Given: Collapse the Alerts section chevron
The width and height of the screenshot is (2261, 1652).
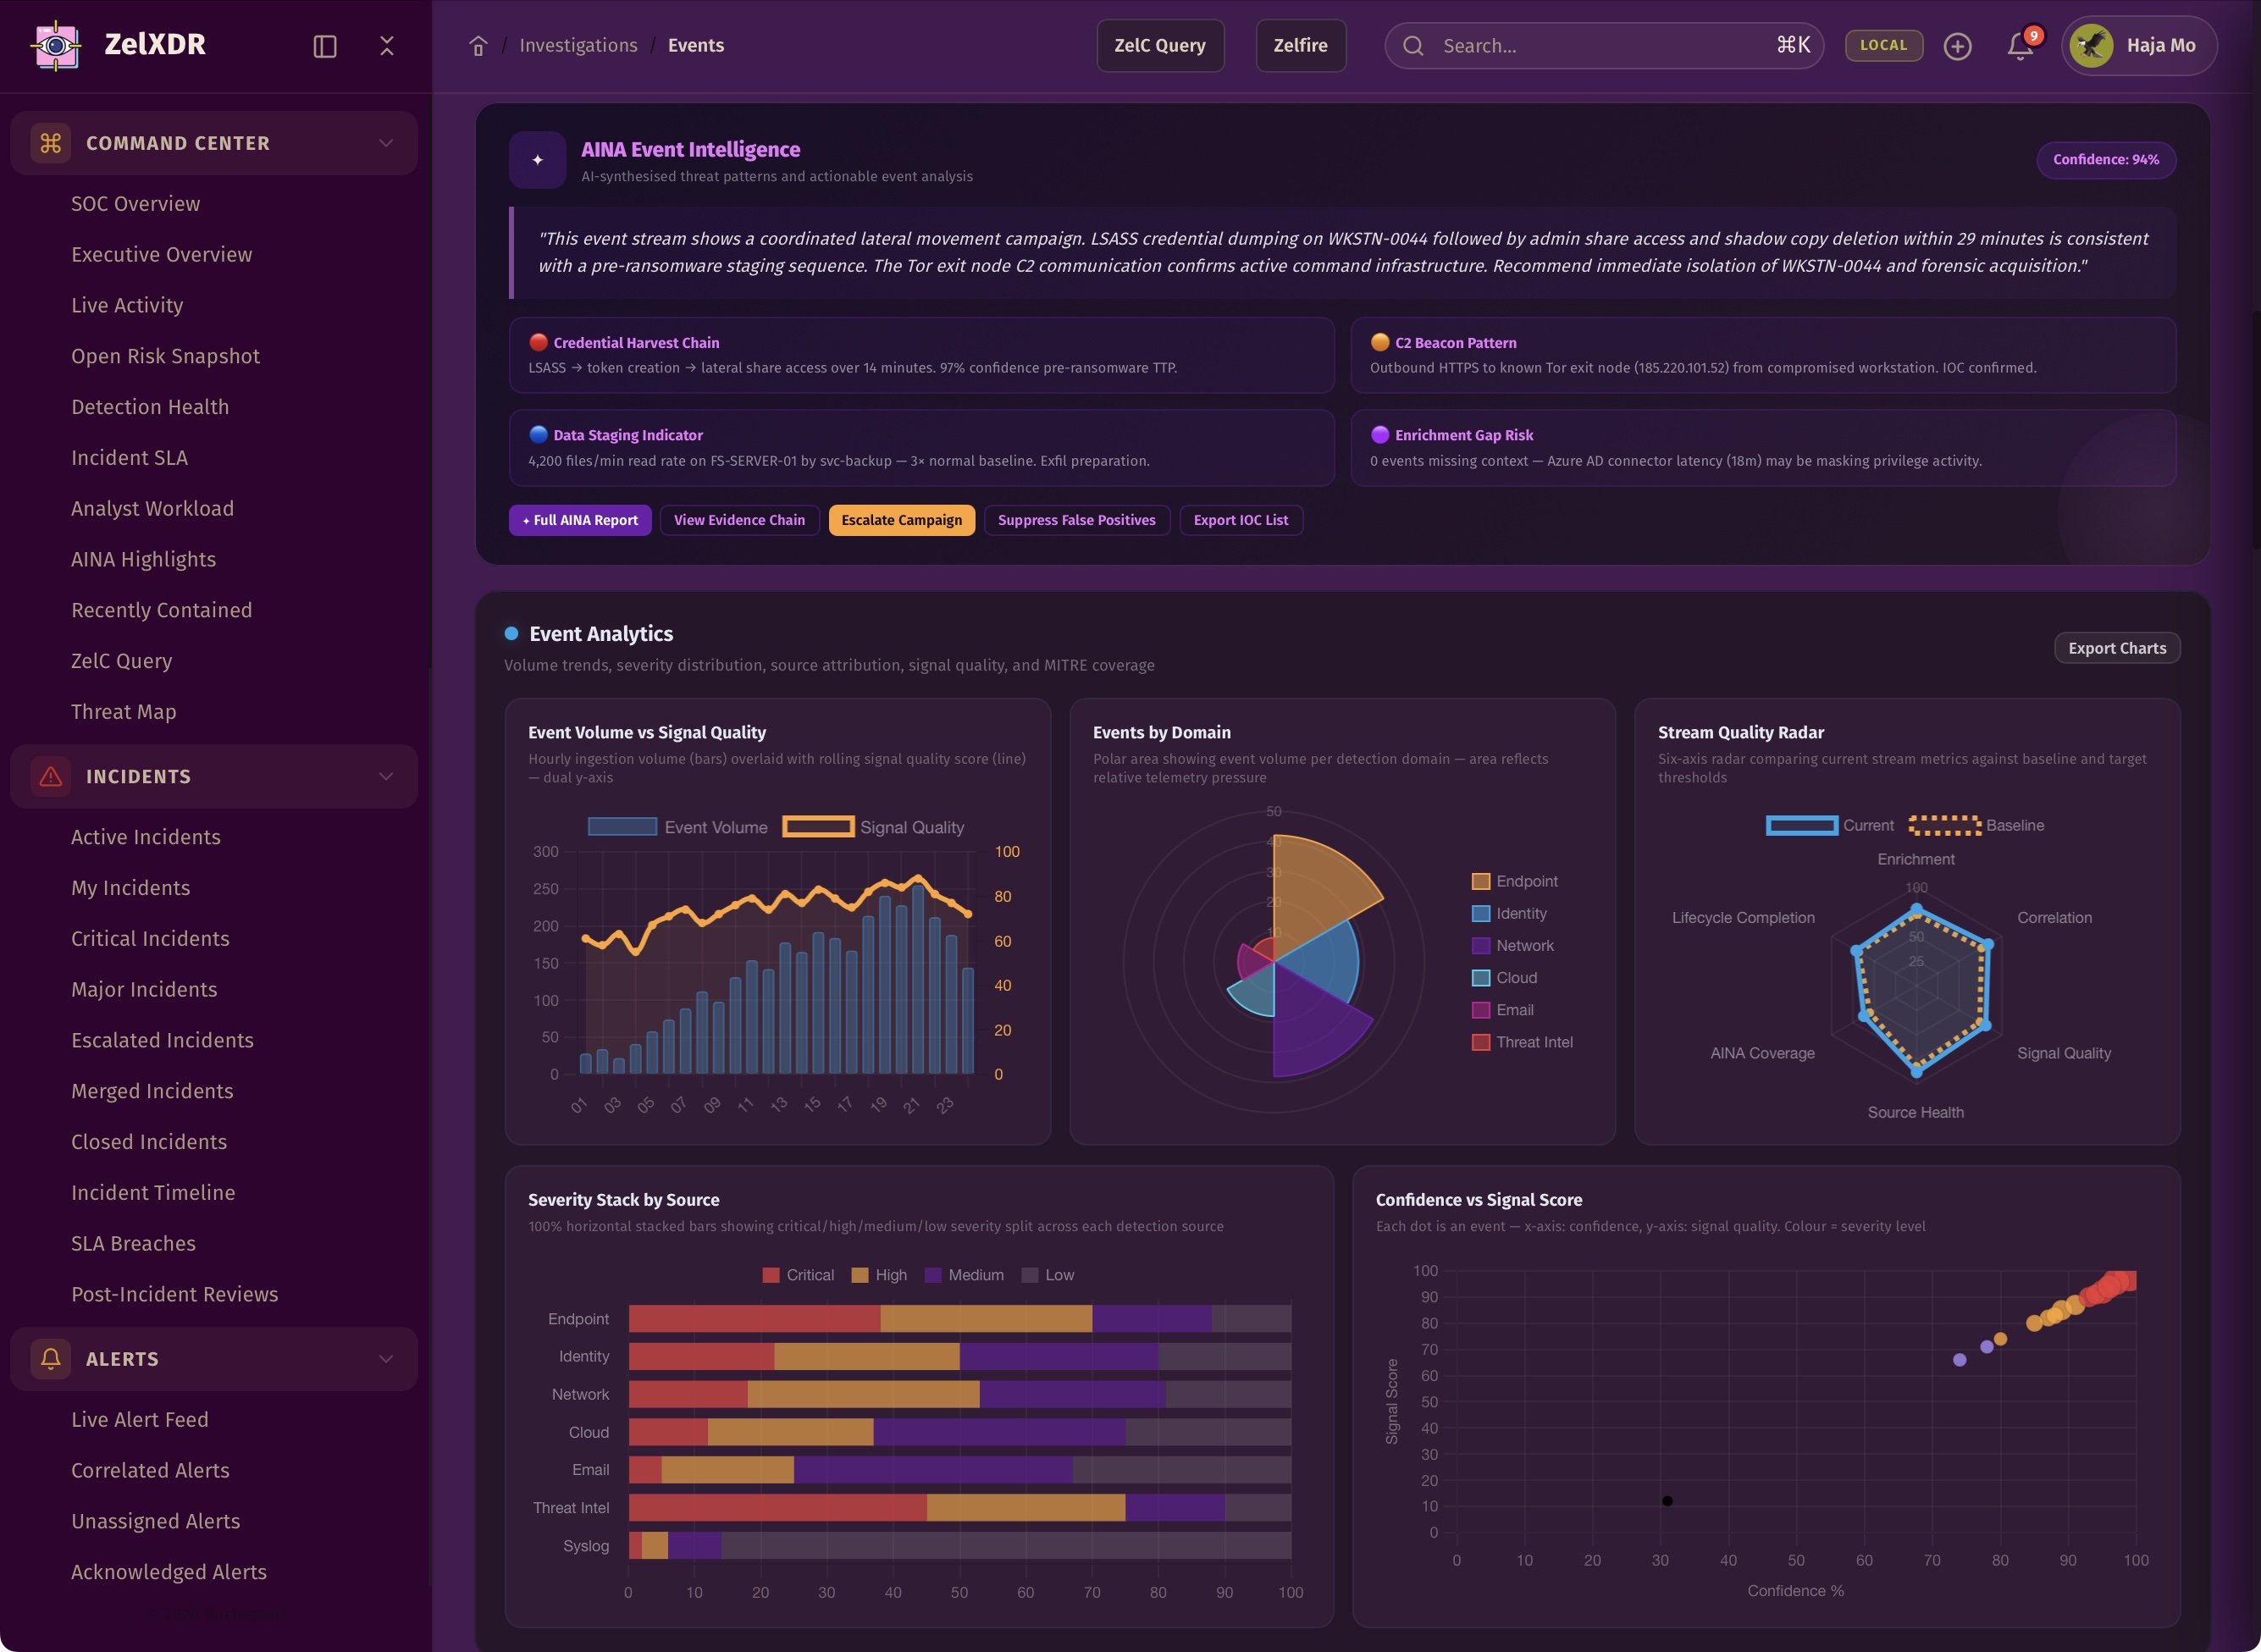Looking at the screenshot, I should point(386,1359).
